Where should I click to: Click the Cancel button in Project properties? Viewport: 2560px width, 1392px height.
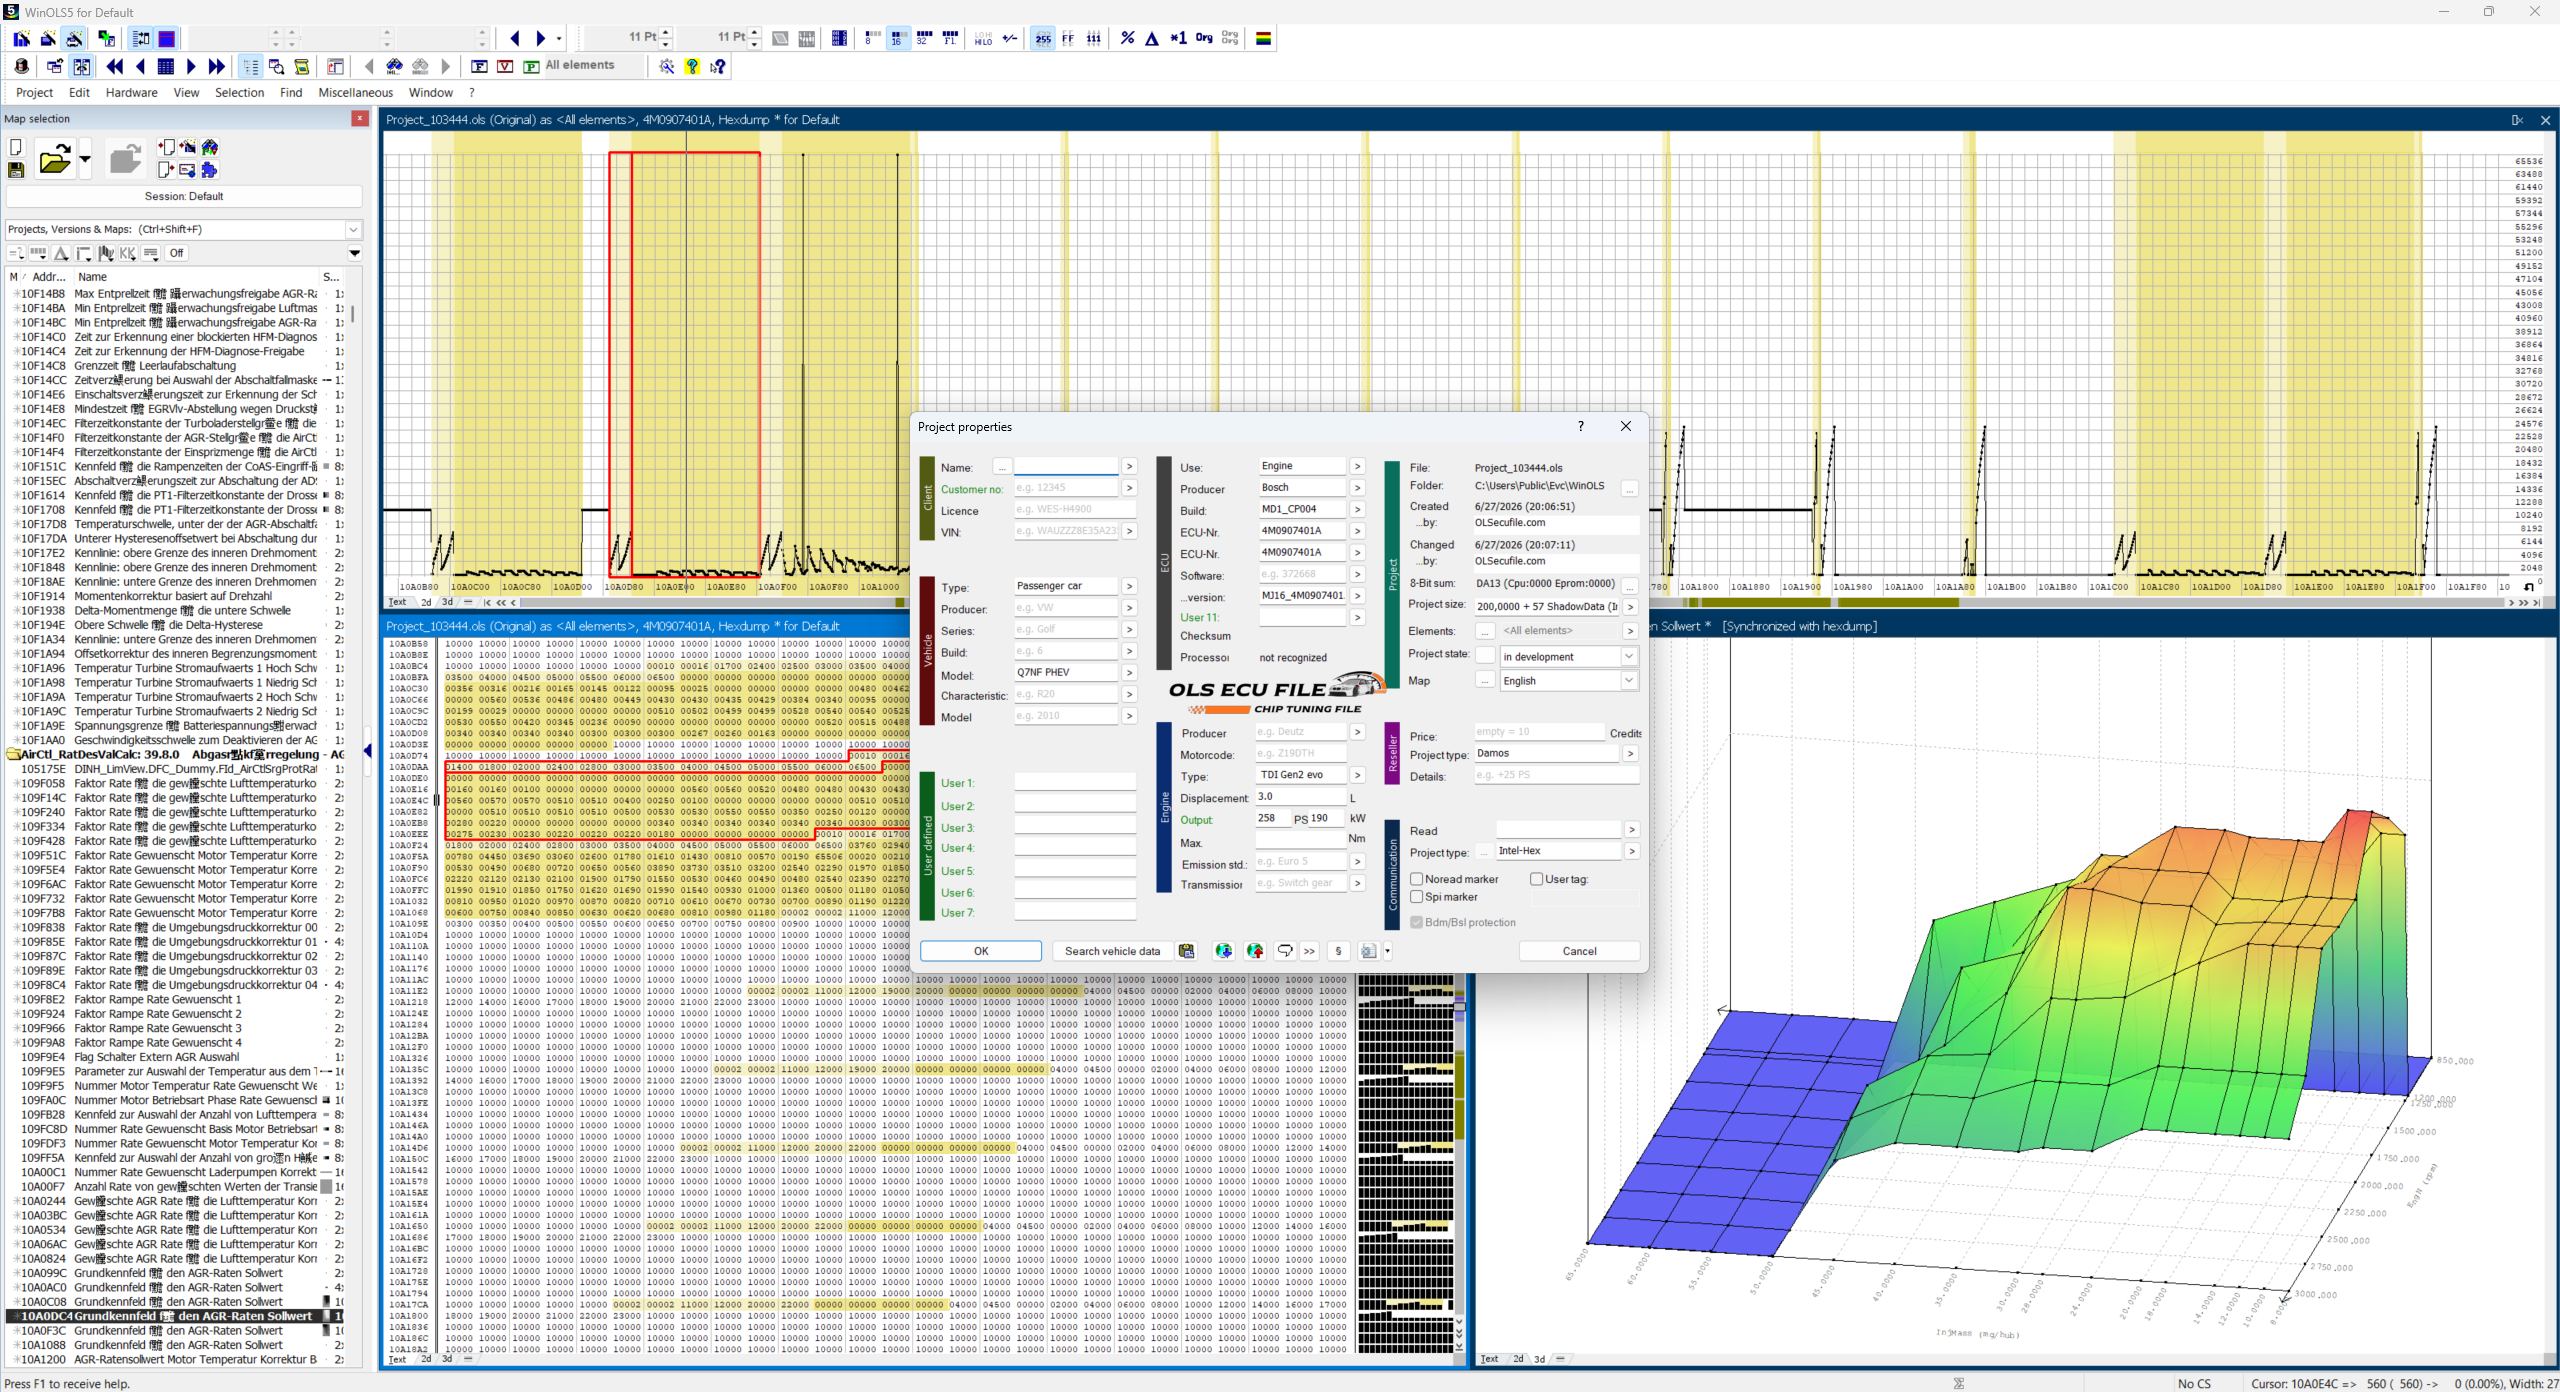(1579, 951)
